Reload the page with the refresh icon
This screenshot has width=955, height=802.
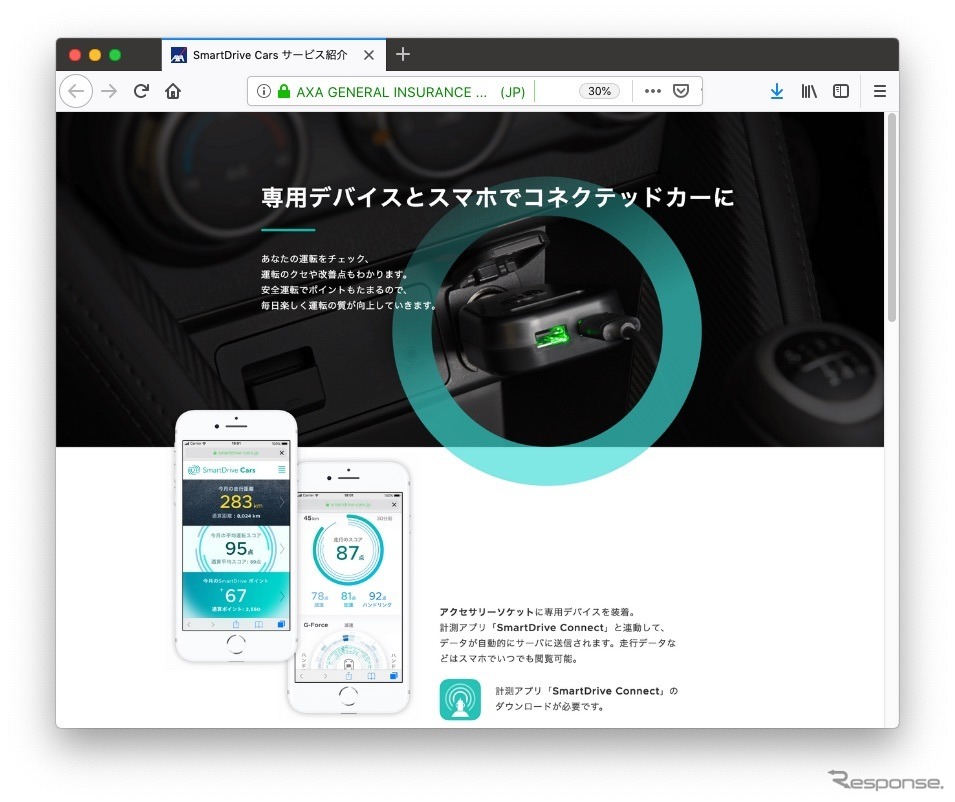point(141,91)
